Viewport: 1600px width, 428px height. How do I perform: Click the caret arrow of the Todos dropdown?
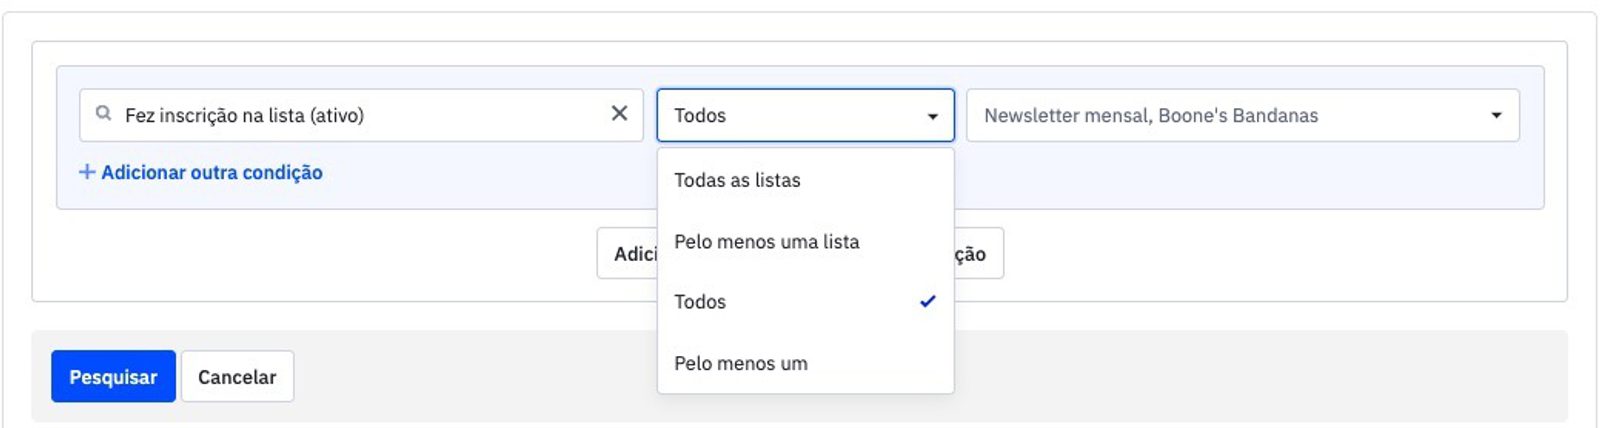coord(933,116)
